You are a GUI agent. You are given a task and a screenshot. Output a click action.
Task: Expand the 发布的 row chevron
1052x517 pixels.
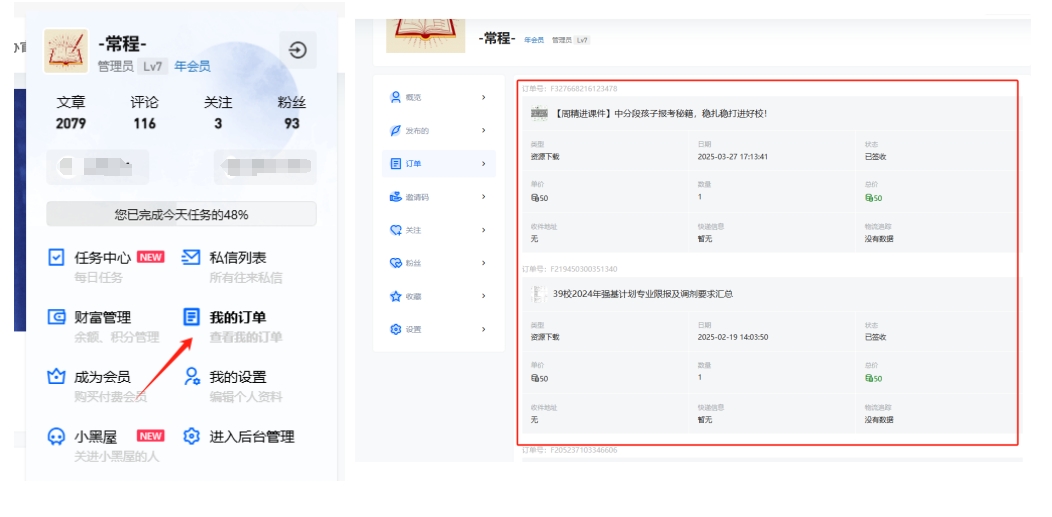[484, 130]
